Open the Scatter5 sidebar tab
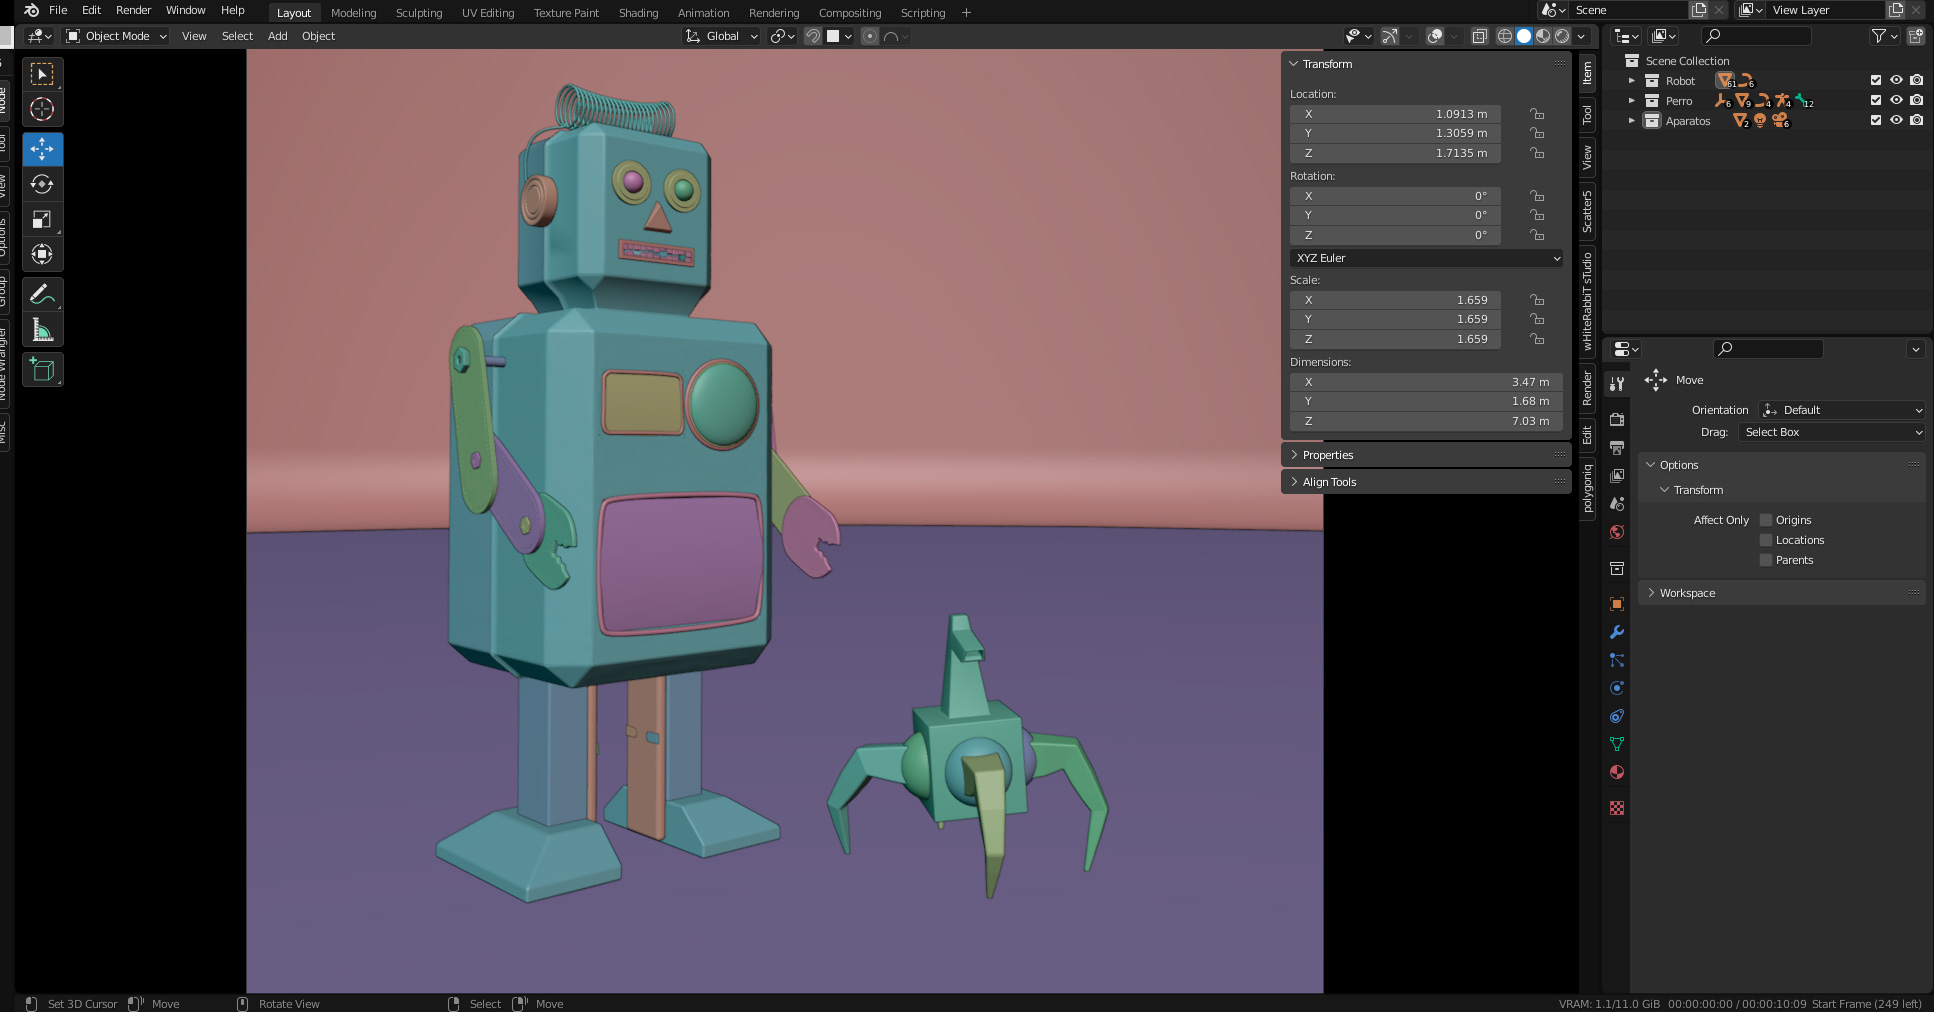 (x=1587, y=212)
